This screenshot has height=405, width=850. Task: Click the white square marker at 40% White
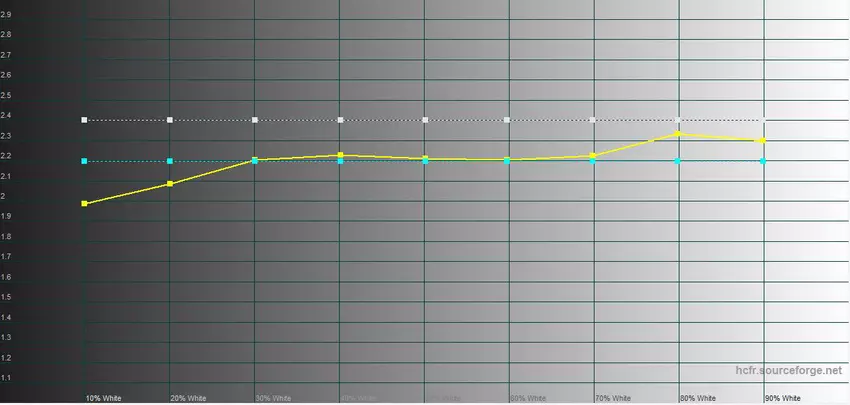[x=340, y=120]
